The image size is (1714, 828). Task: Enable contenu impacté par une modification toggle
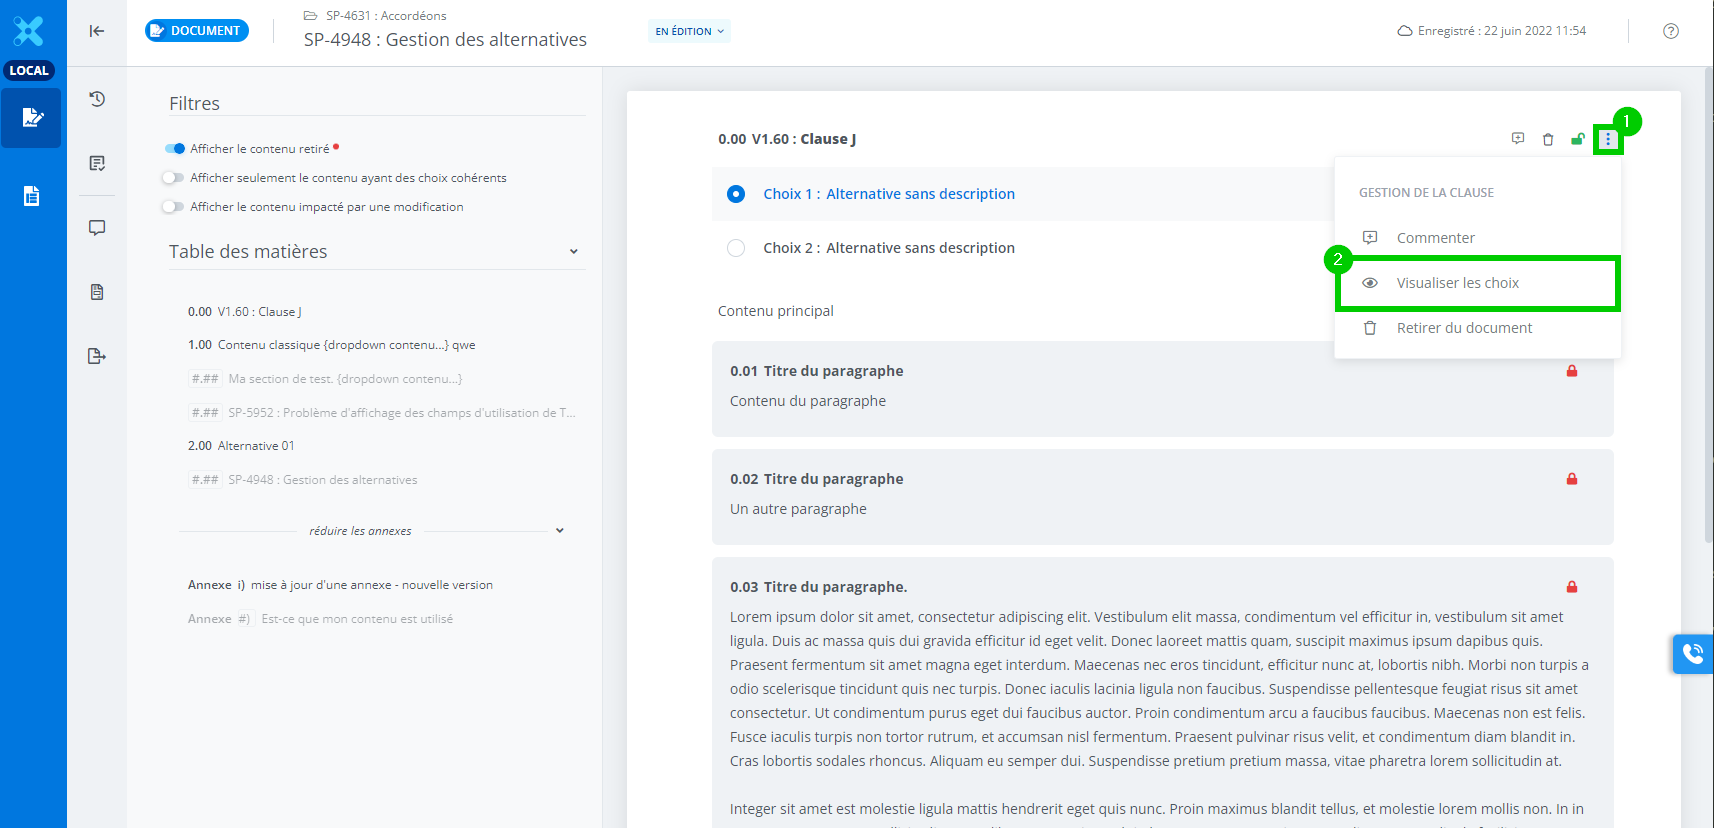(x=174, y=207)
